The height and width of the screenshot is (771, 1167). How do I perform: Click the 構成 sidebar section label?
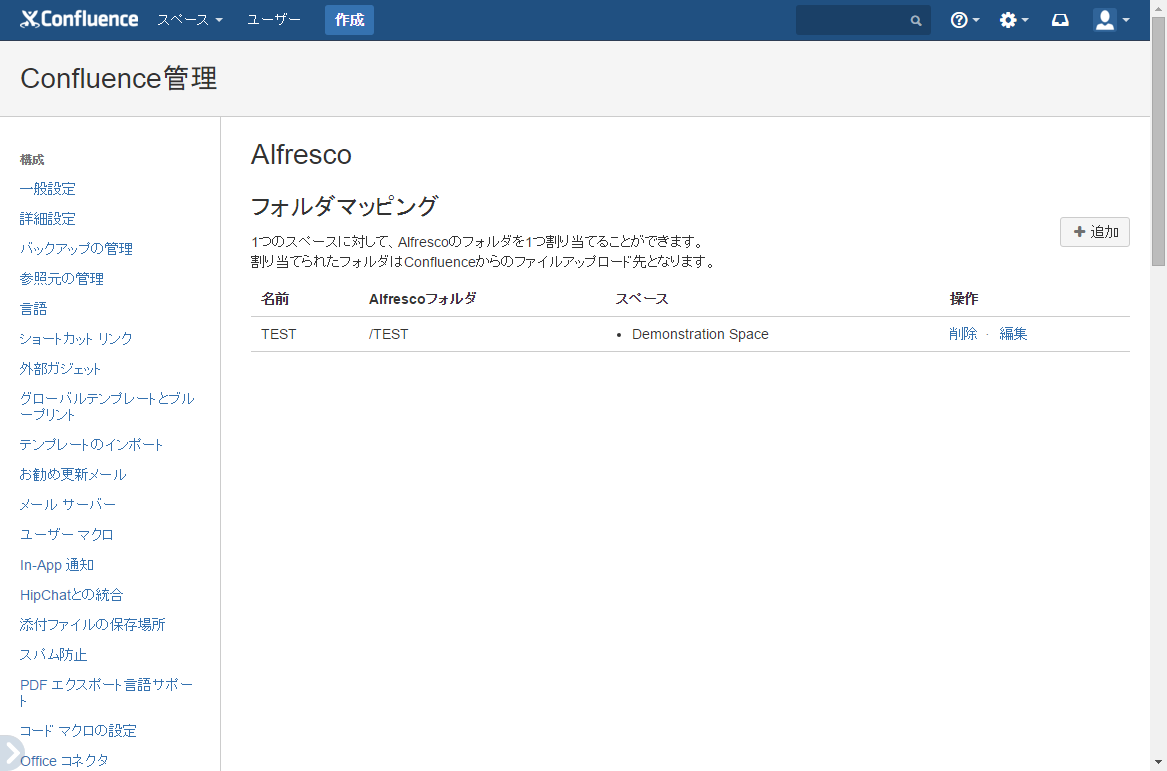32,159
